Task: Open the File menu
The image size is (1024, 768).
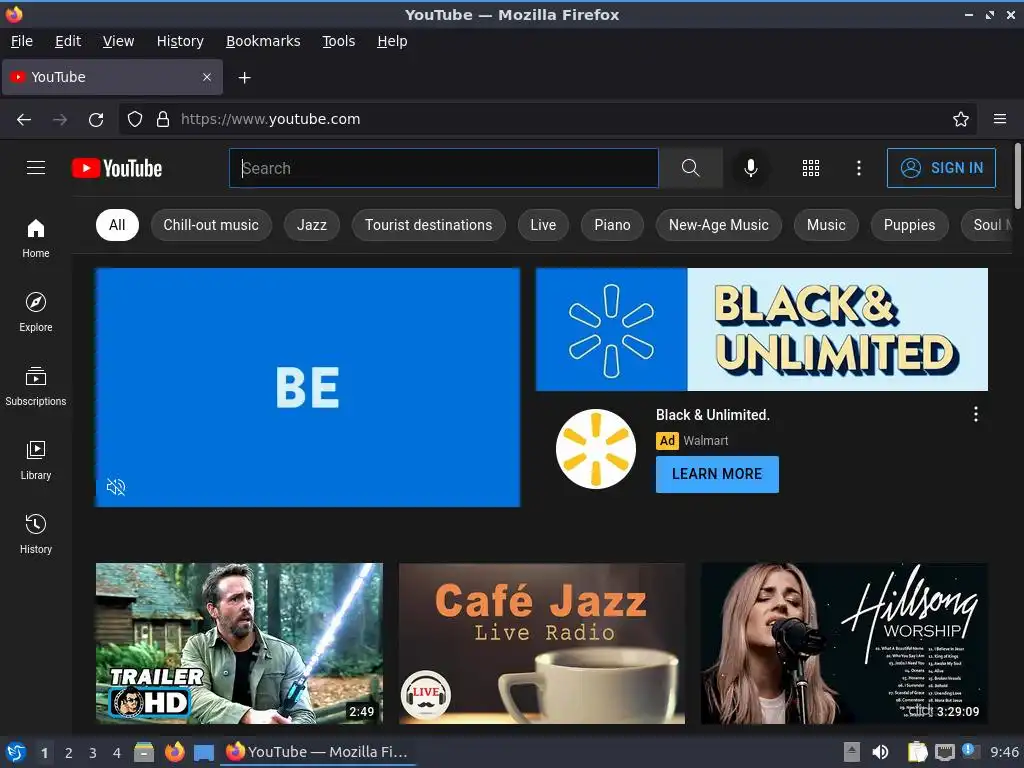Action: click(x=22, y=41)
